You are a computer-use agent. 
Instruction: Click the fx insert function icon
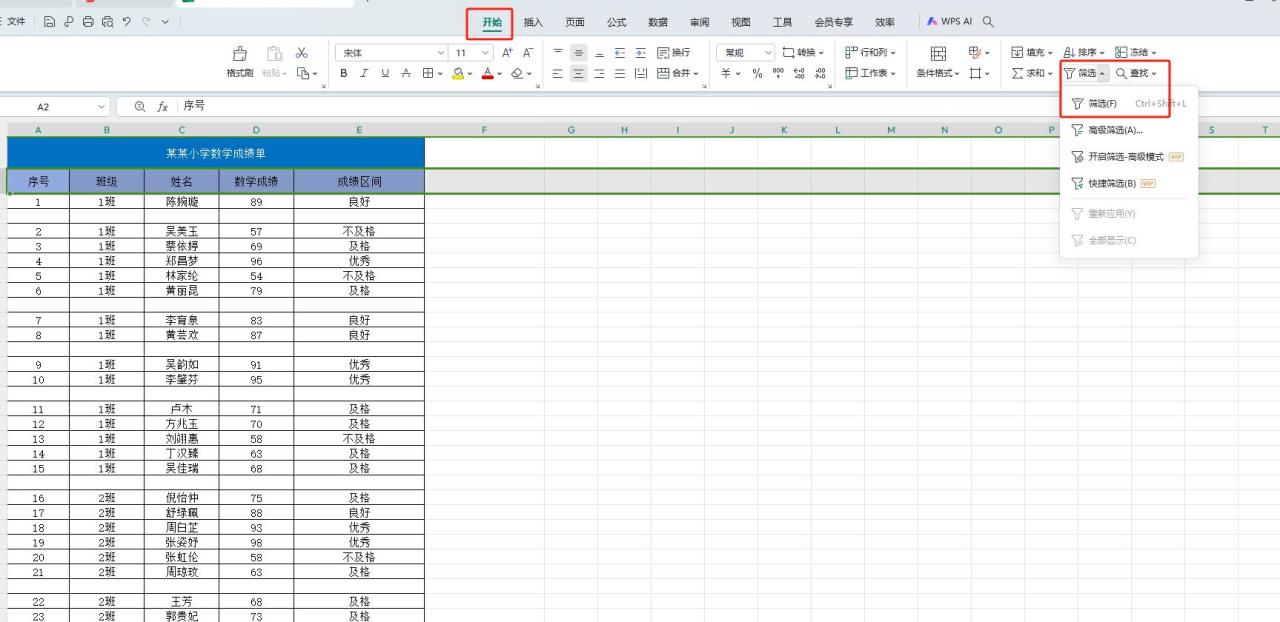tap(162, 106)
